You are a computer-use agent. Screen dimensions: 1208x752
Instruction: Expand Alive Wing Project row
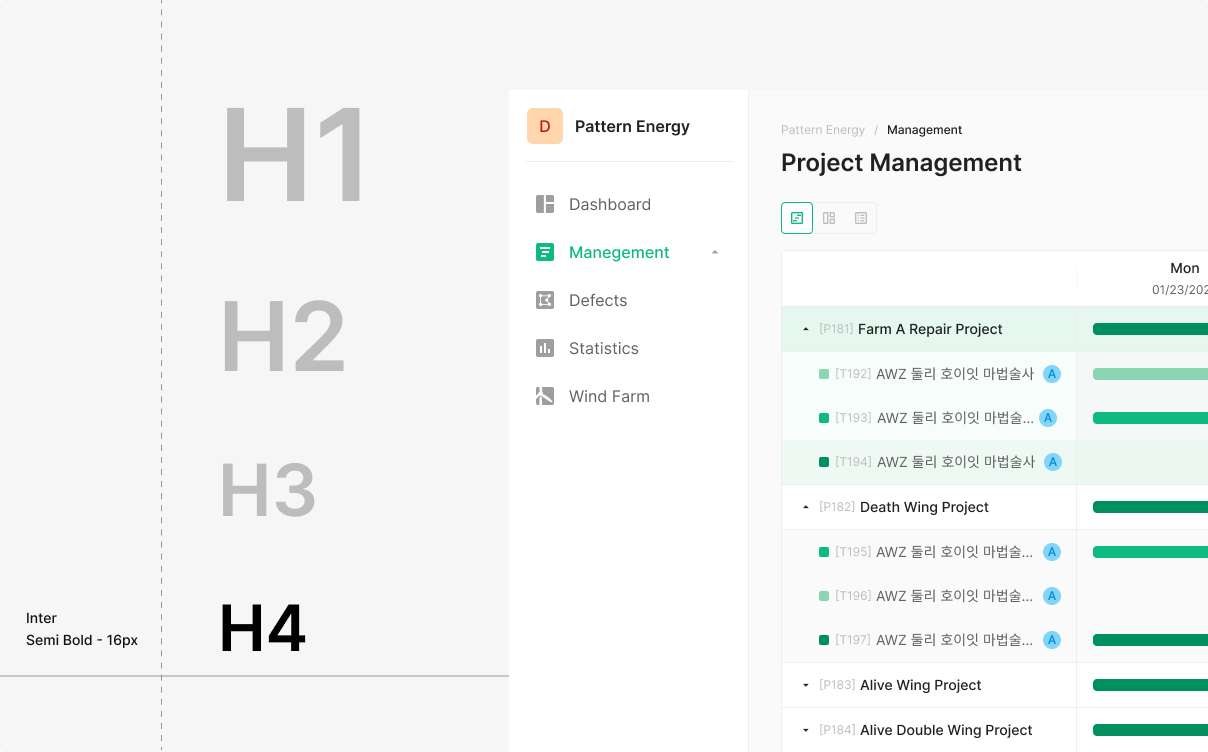click(806, 685)
